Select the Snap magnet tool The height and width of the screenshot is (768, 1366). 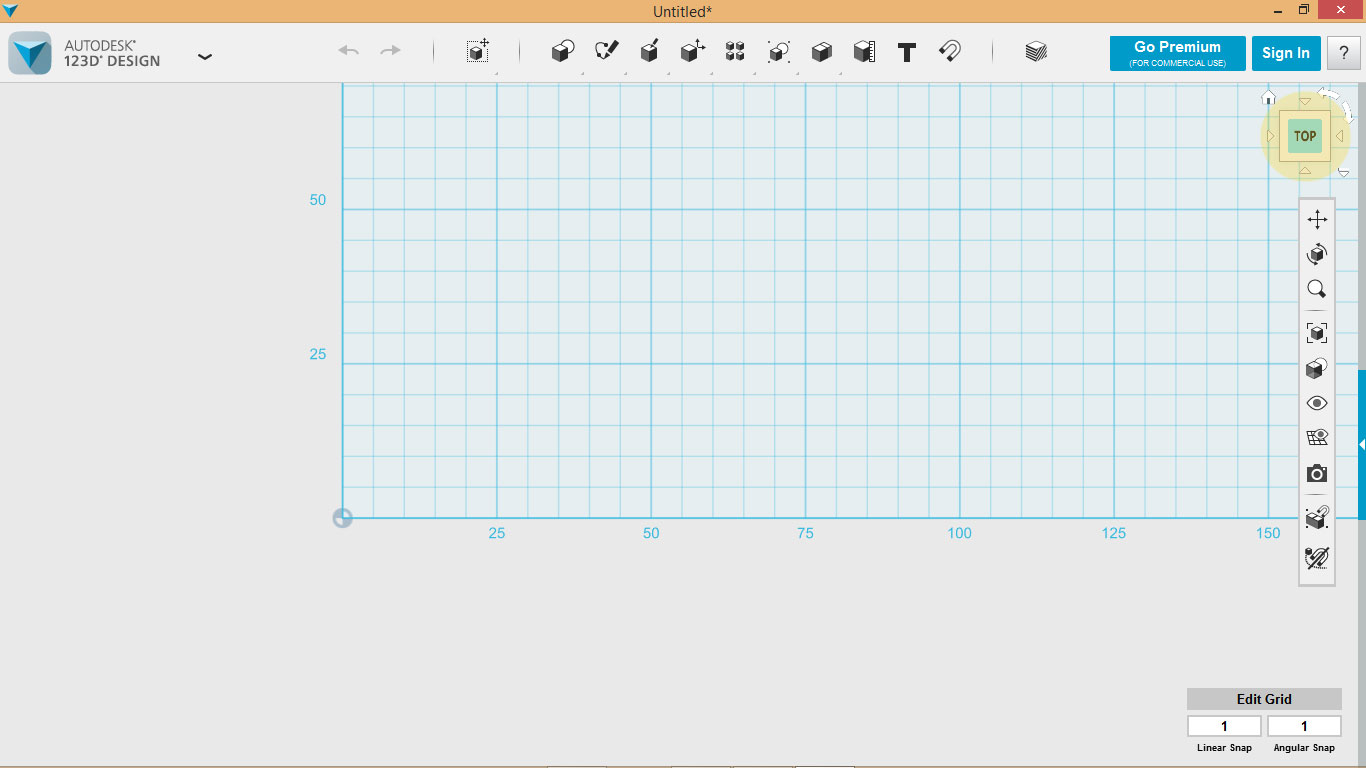point(950,52)
